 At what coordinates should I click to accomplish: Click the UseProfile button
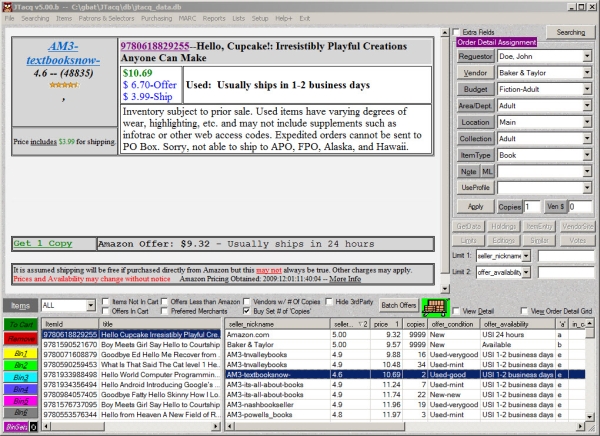tap(475, 188)
